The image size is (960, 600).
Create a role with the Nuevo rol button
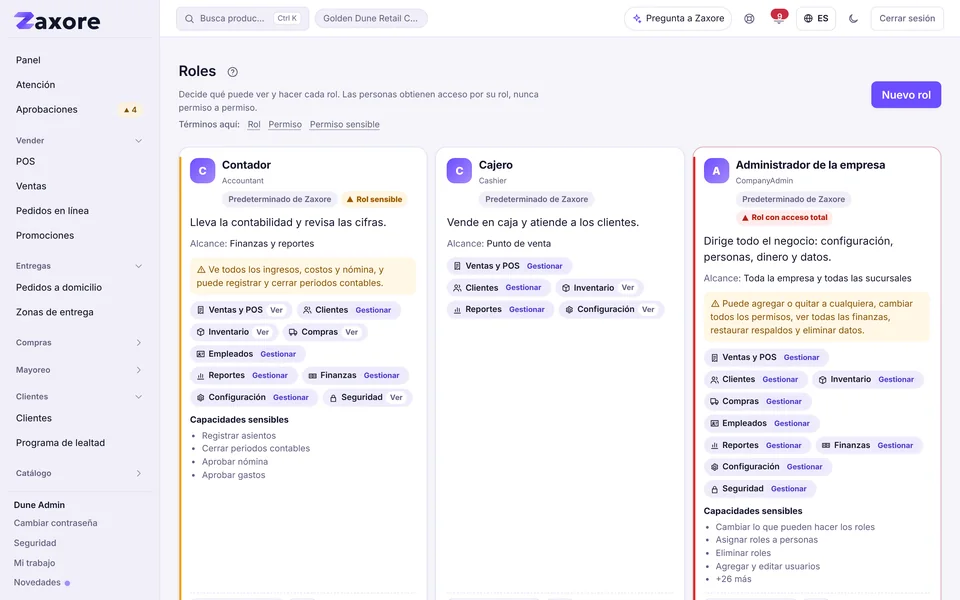(x=906, y=95)
